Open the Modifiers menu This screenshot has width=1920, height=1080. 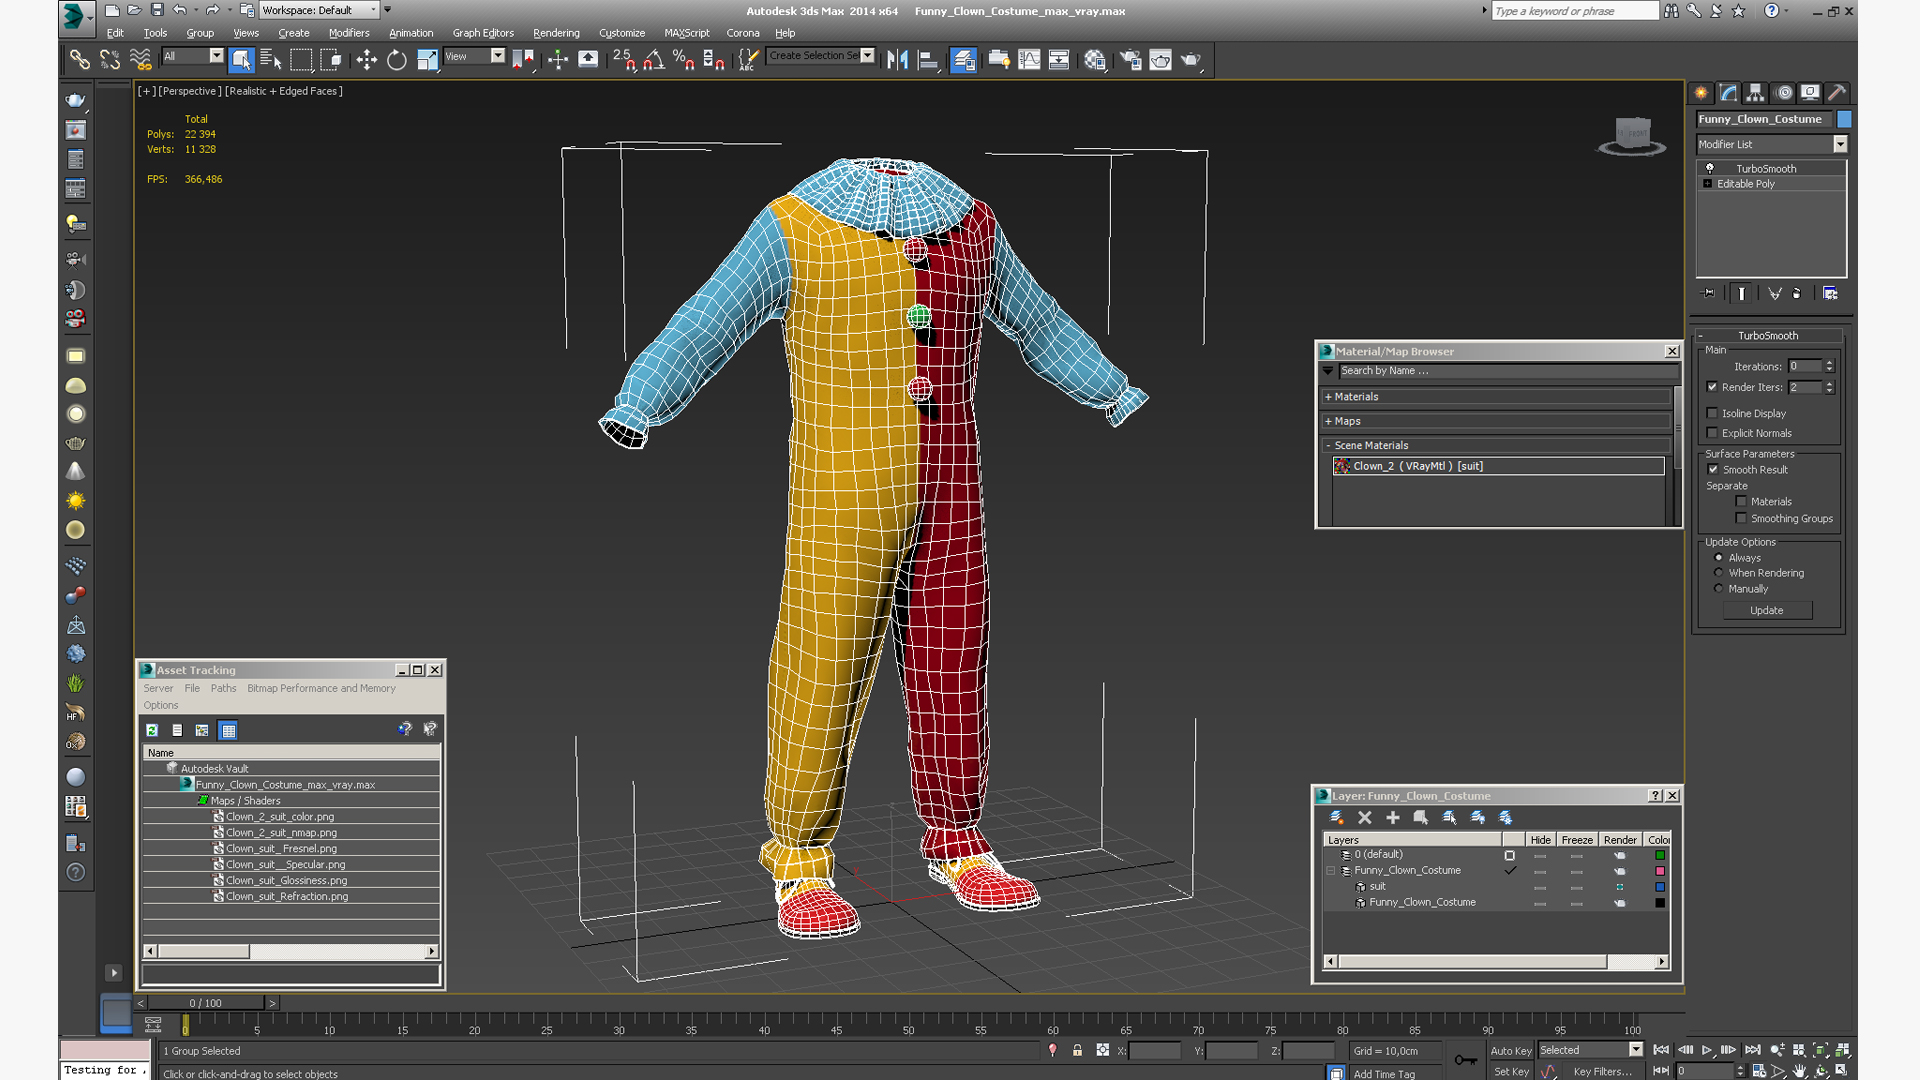[x=349, y=33]
